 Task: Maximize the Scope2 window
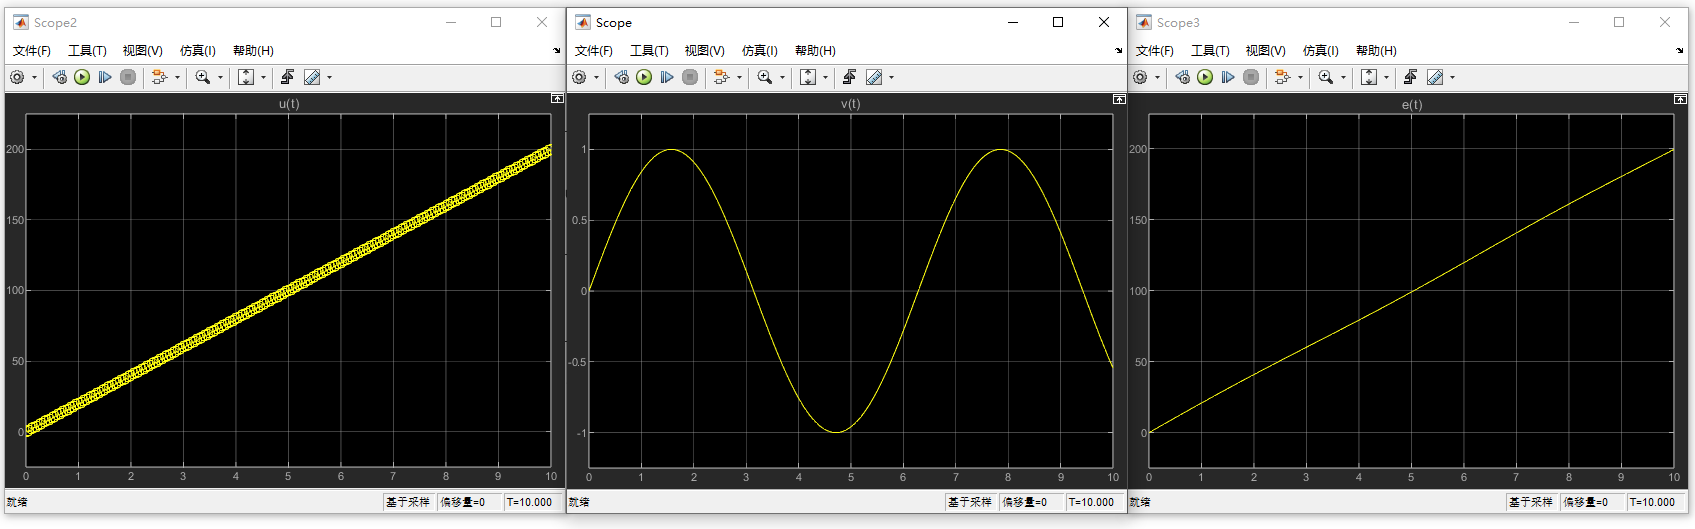[x=496, y=22]
